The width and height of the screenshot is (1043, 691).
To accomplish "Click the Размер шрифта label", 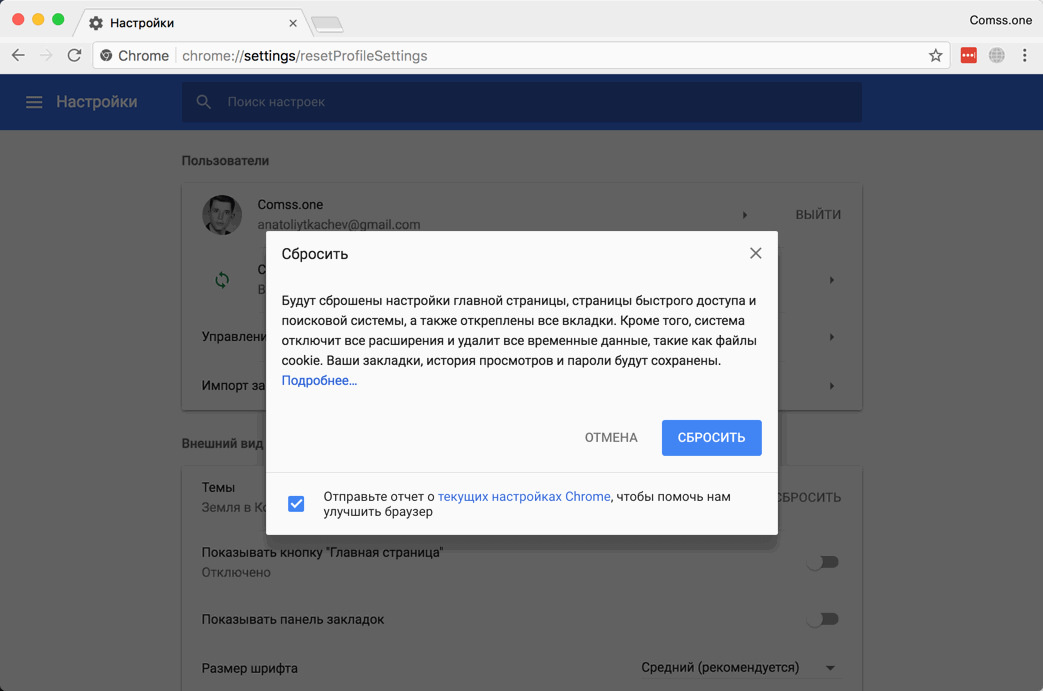I will coord(249,668).
